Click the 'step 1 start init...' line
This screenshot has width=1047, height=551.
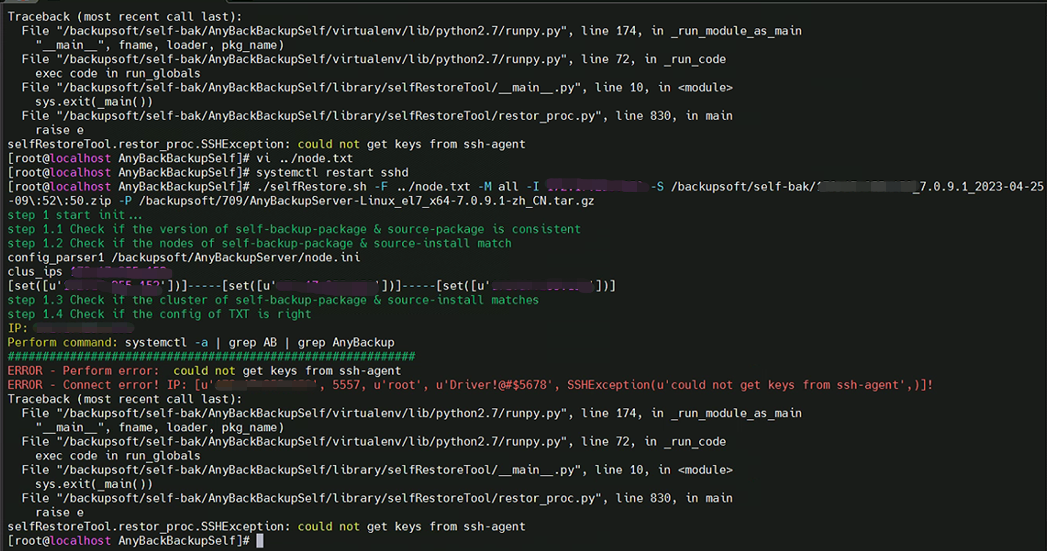pyautogui.click(x=74, y=215)
